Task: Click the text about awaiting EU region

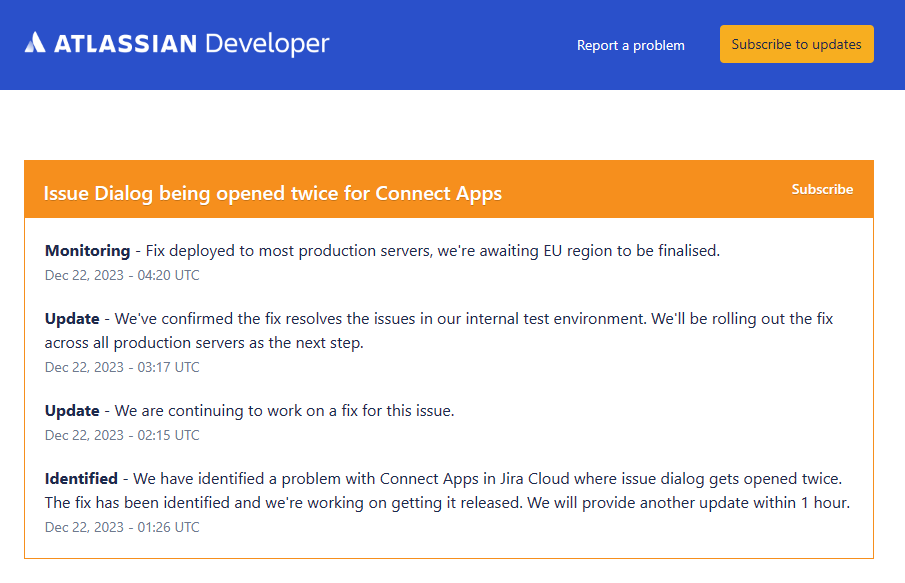Action: pos(433,251)
